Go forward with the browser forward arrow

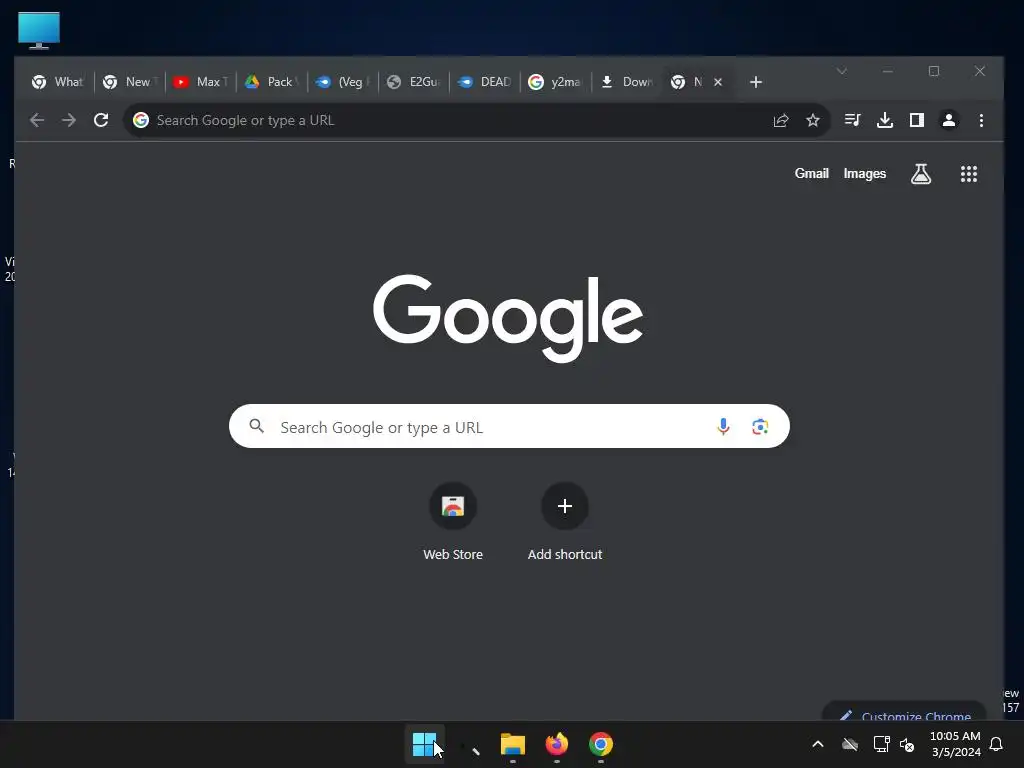(69, 120)
